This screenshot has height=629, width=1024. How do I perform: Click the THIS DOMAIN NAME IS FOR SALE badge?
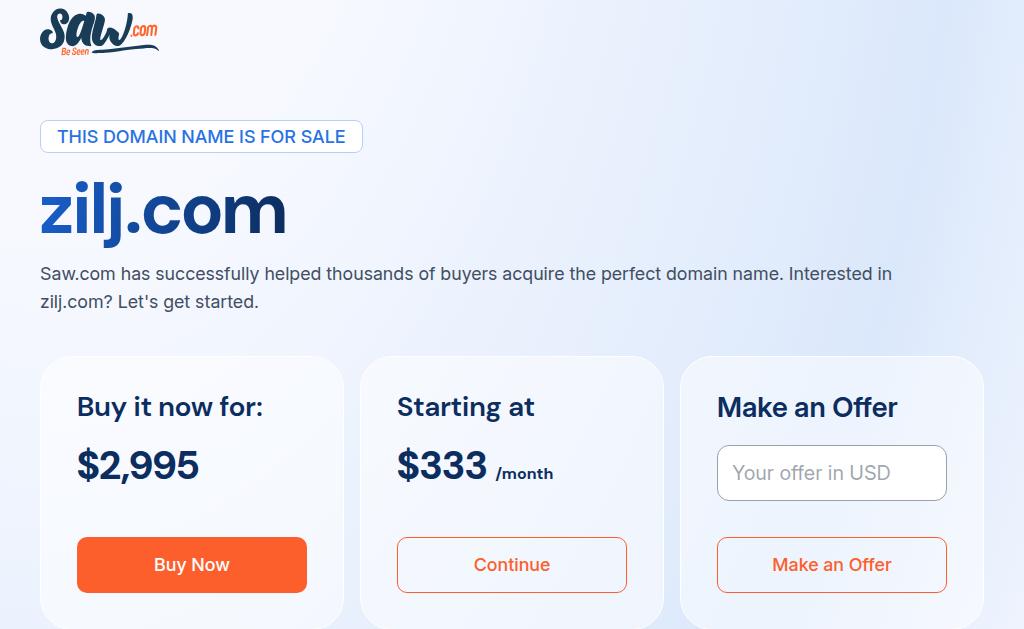coord(201,137)
